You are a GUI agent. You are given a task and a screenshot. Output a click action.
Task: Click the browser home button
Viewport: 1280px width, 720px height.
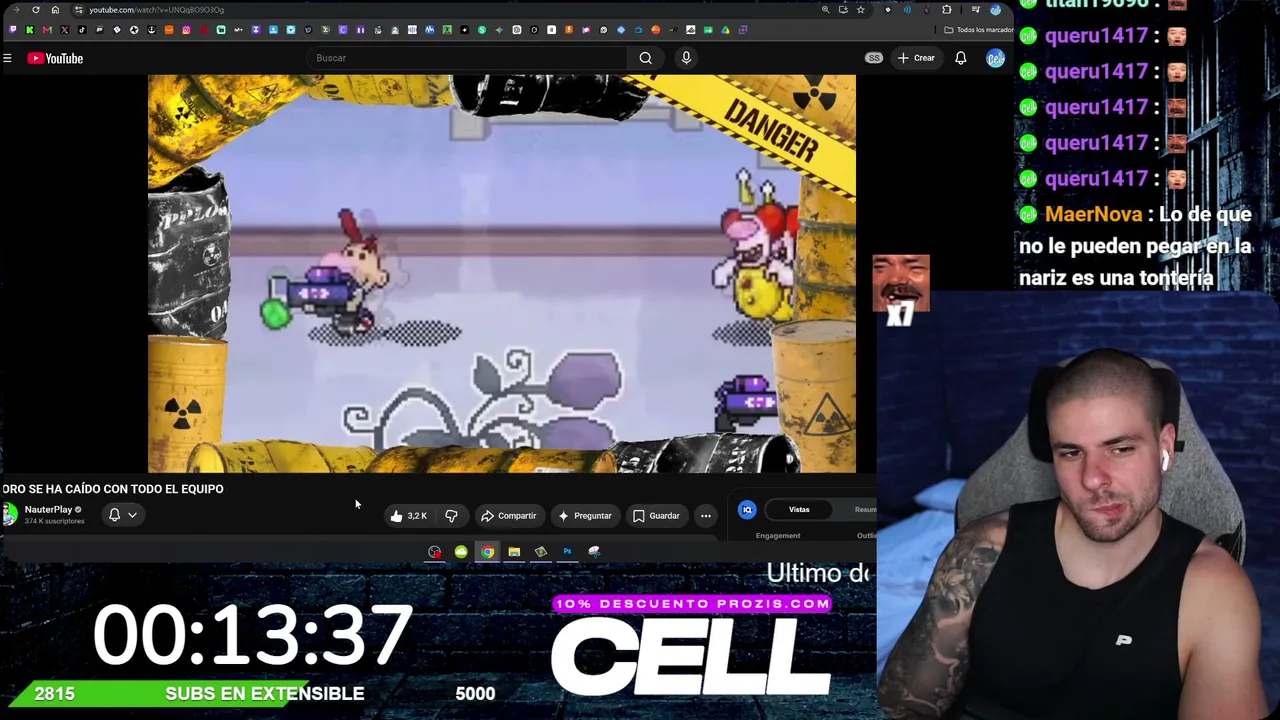coord(55,10)
